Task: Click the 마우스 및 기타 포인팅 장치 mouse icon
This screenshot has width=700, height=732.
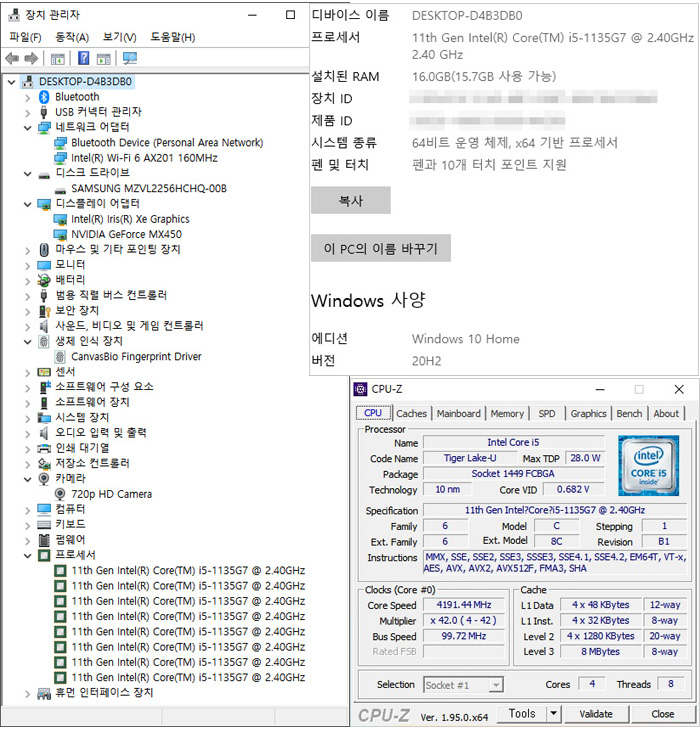Action: point(44,250)
